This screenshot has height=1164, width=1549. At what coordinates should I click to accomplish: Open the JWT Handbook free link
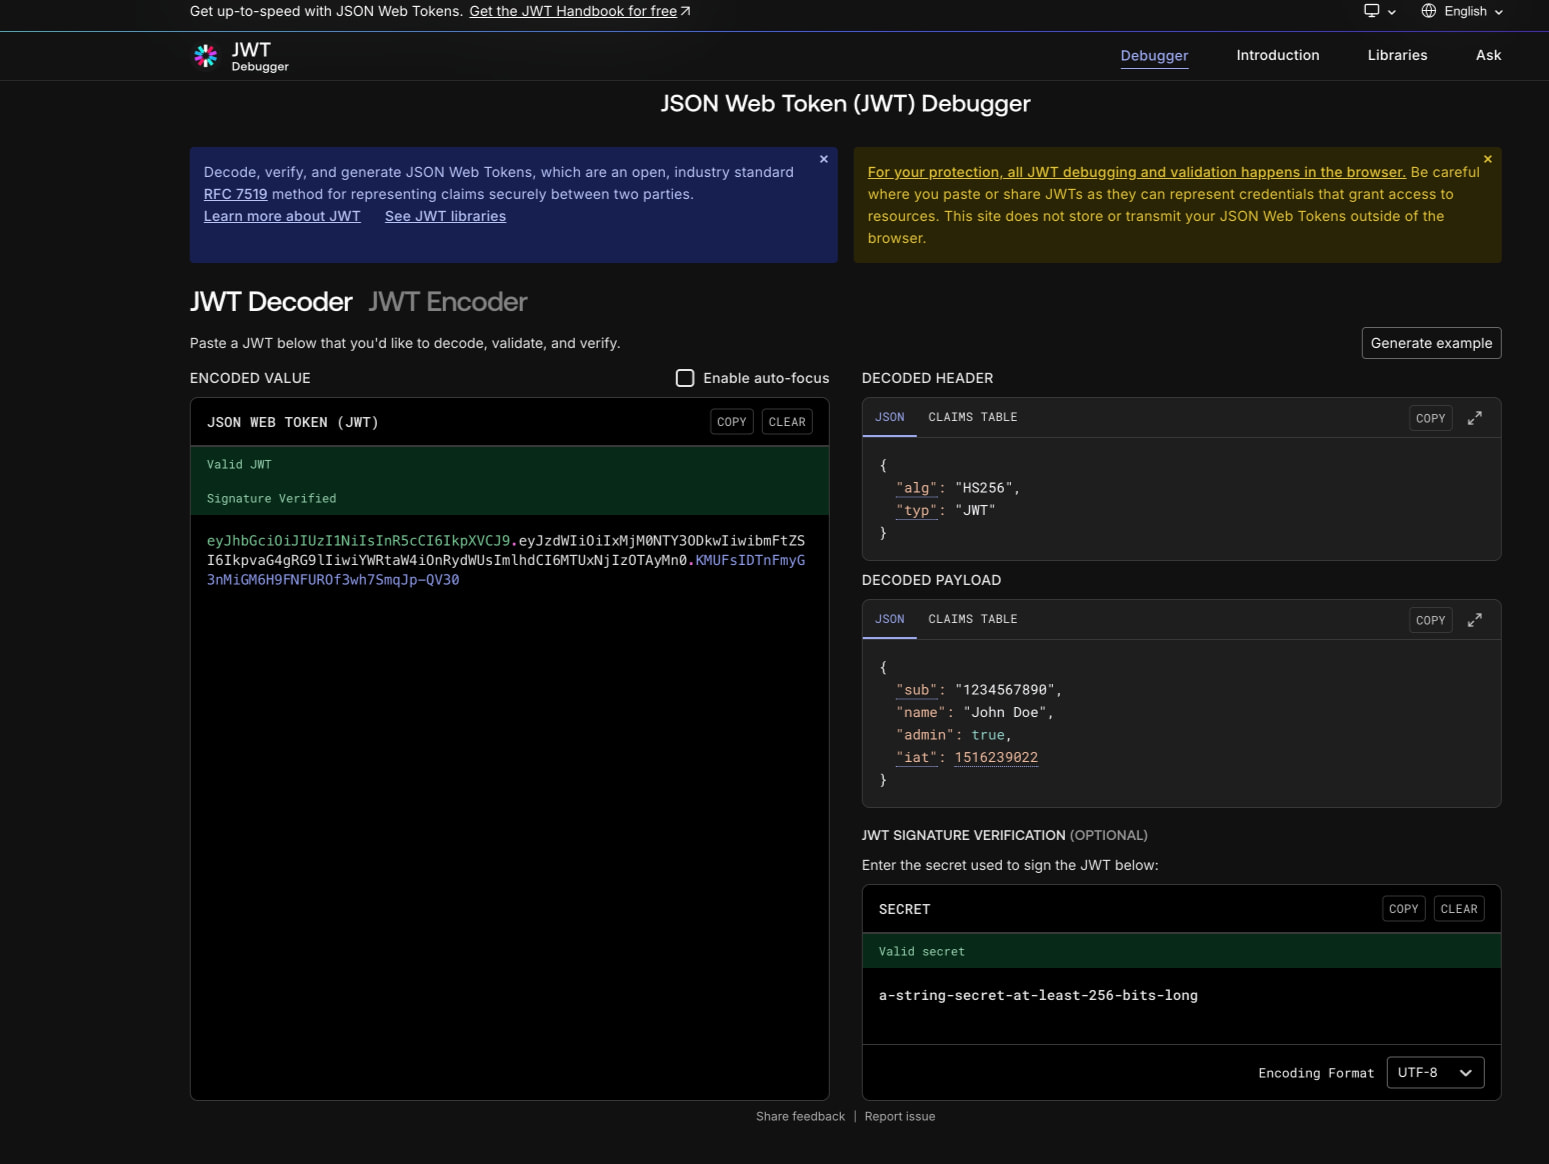(x=580, y=11)
